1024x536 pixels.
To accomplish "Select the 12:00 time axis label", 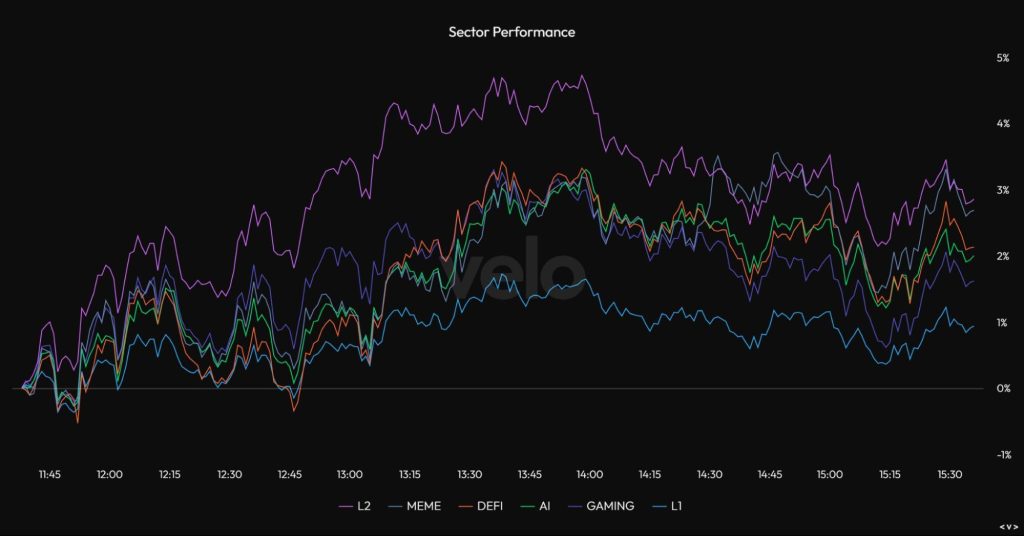I will (x=109, y=475).
